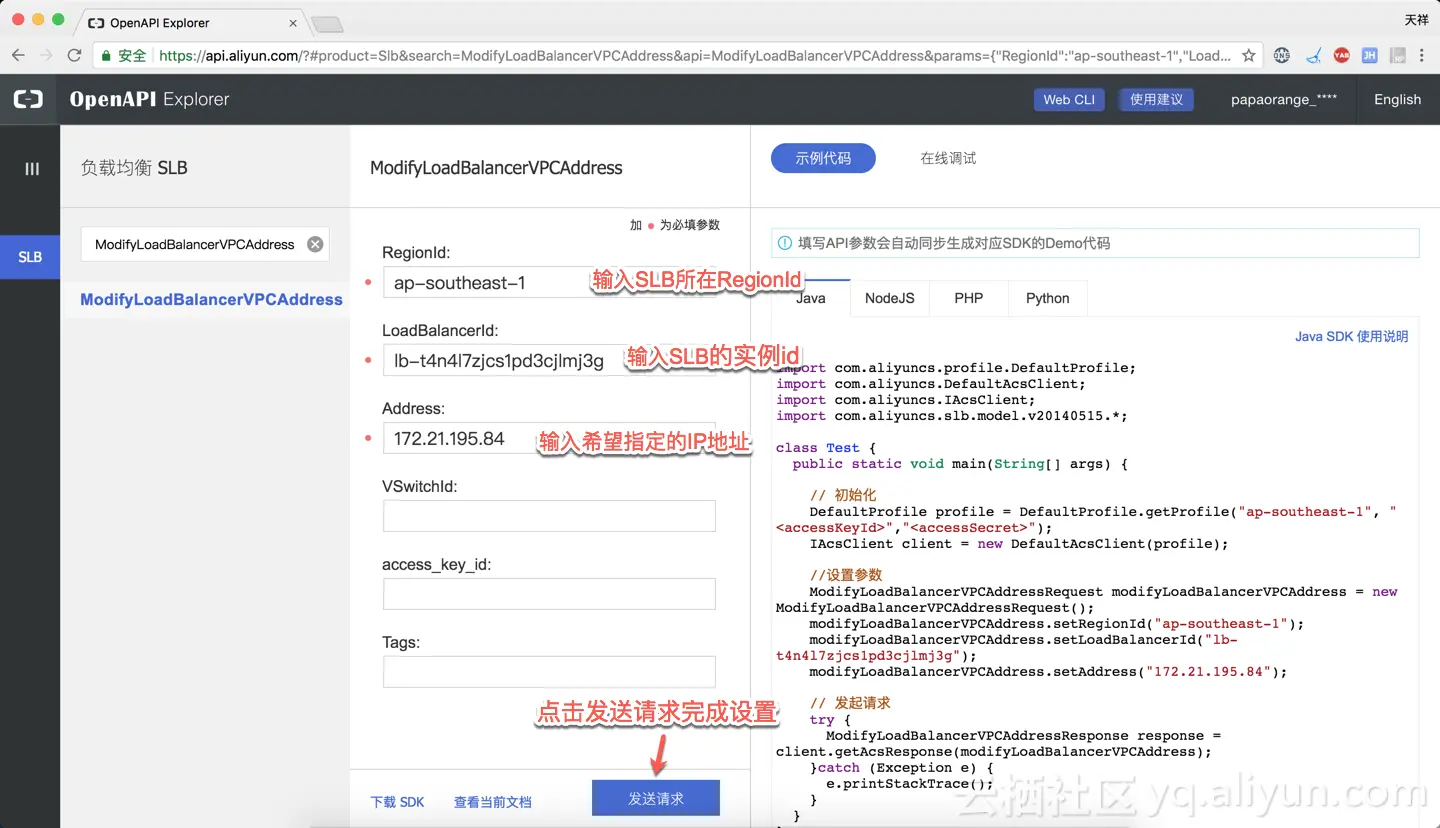Click the LoadBalancerId input field
Image resolution: width=1440 pixels, height=828 pixels.
(x=549, y=360)
